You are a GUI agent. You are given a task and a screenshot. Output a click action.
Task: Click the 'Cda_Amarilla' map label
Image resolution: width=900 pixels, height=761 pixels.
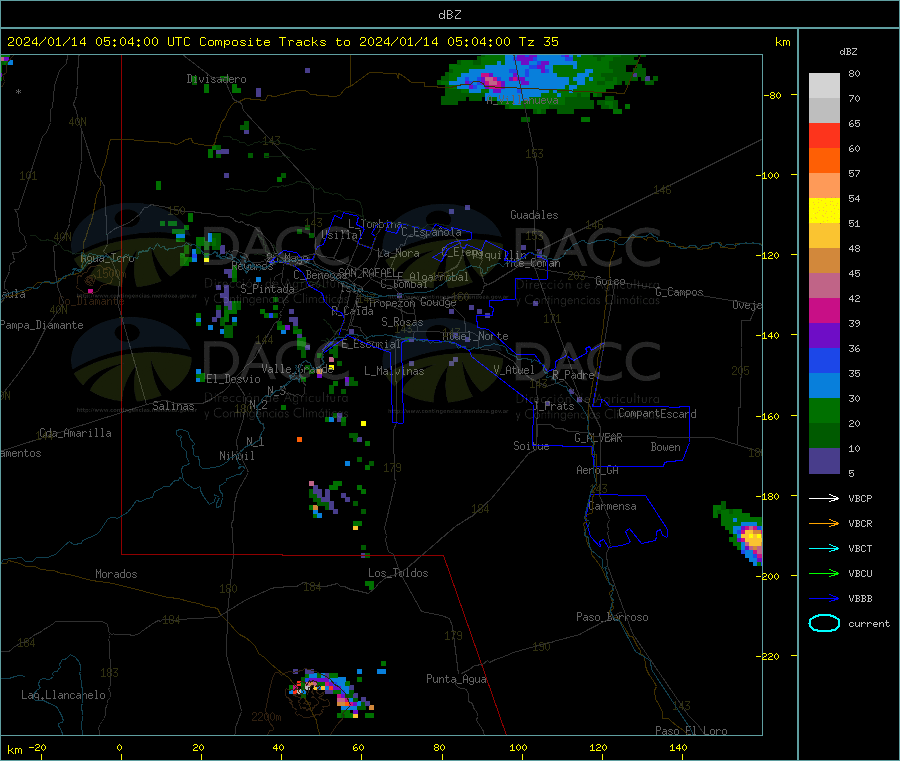click(x=75, y=433)
